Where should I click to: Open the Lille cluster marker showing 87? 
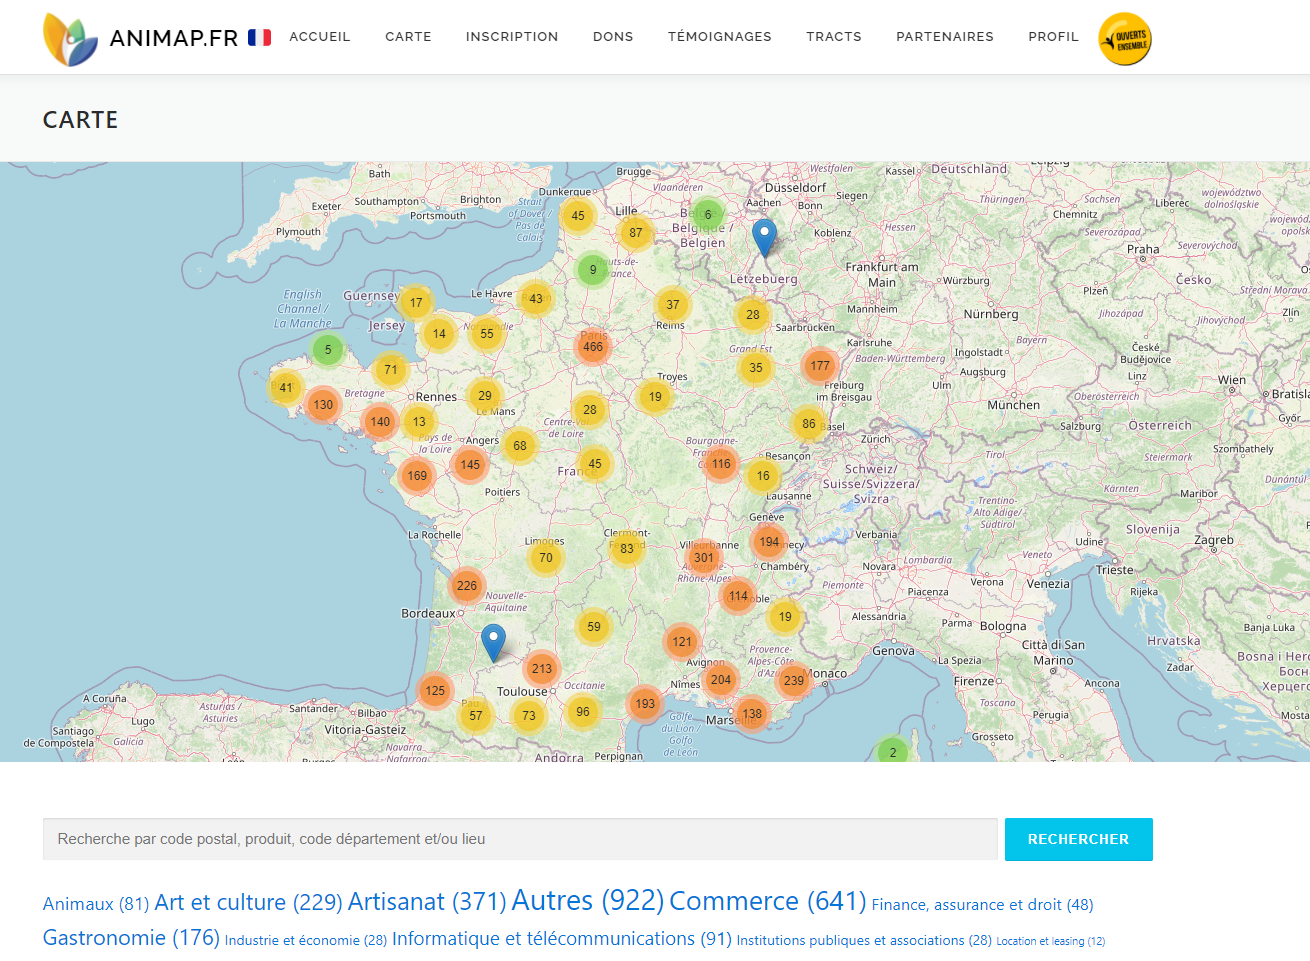[x=636, y=233]
